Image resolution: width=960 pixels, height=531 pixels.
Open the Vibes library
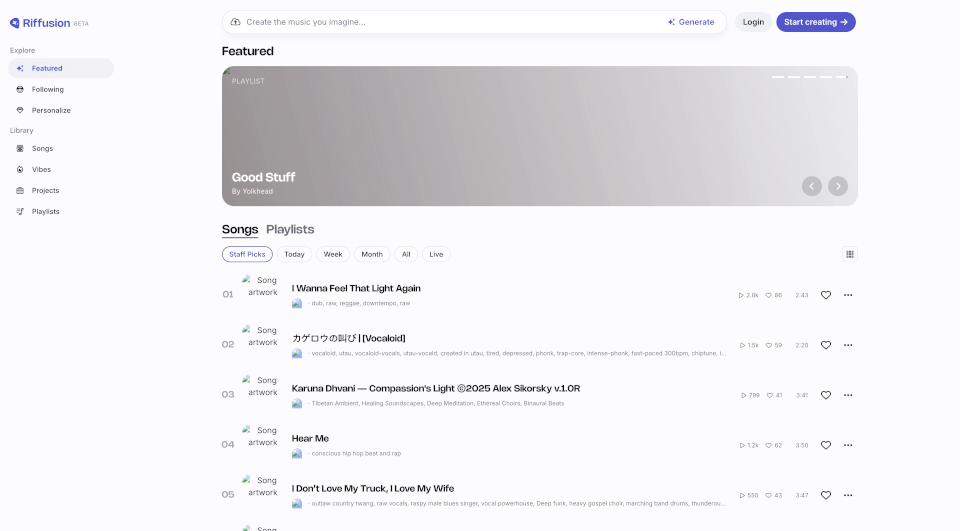pos(41,169)
